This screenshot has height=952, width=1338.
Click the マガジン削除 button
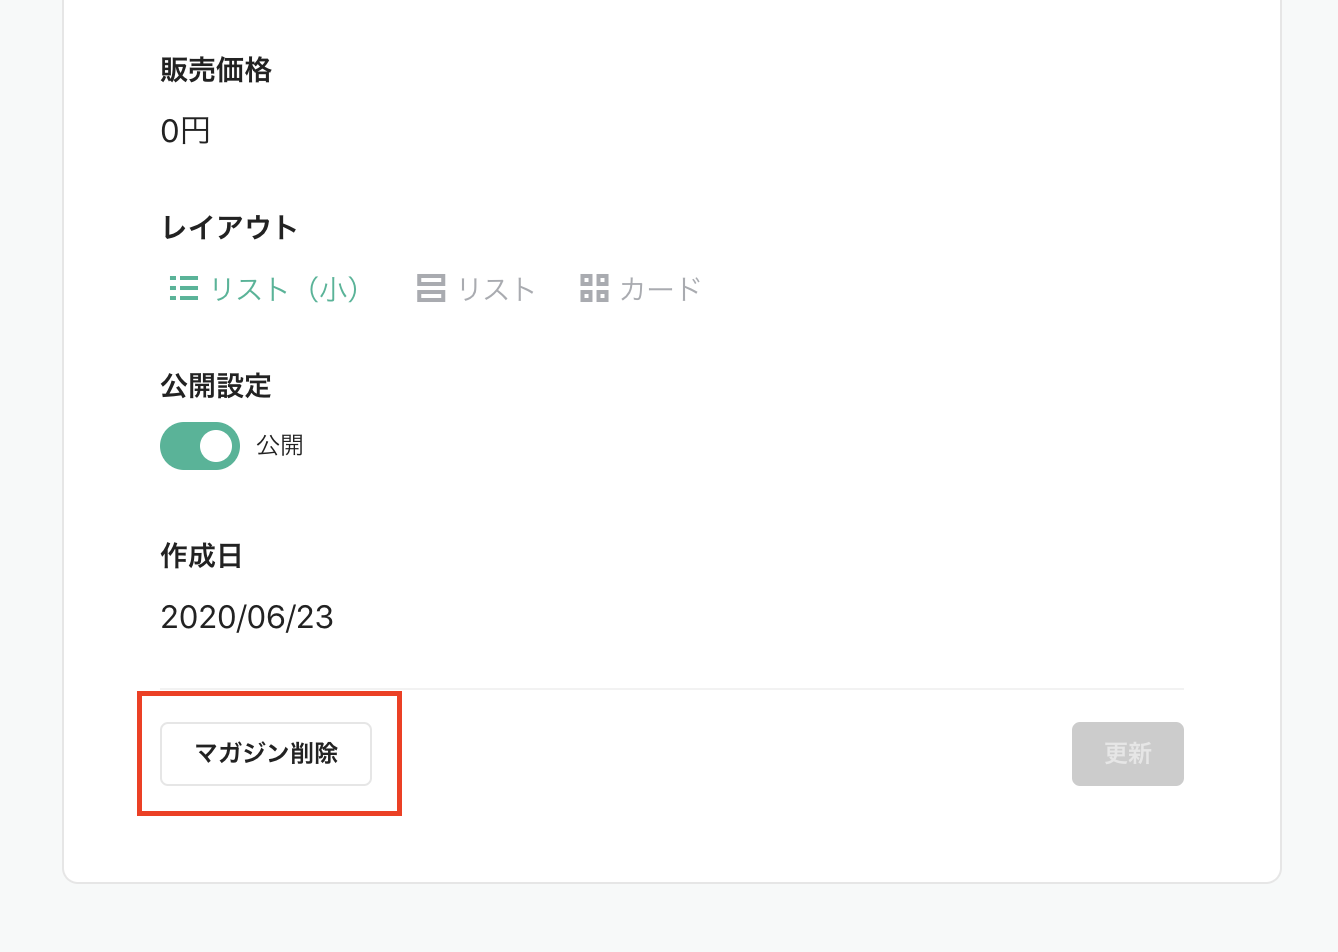coord(266,754)
